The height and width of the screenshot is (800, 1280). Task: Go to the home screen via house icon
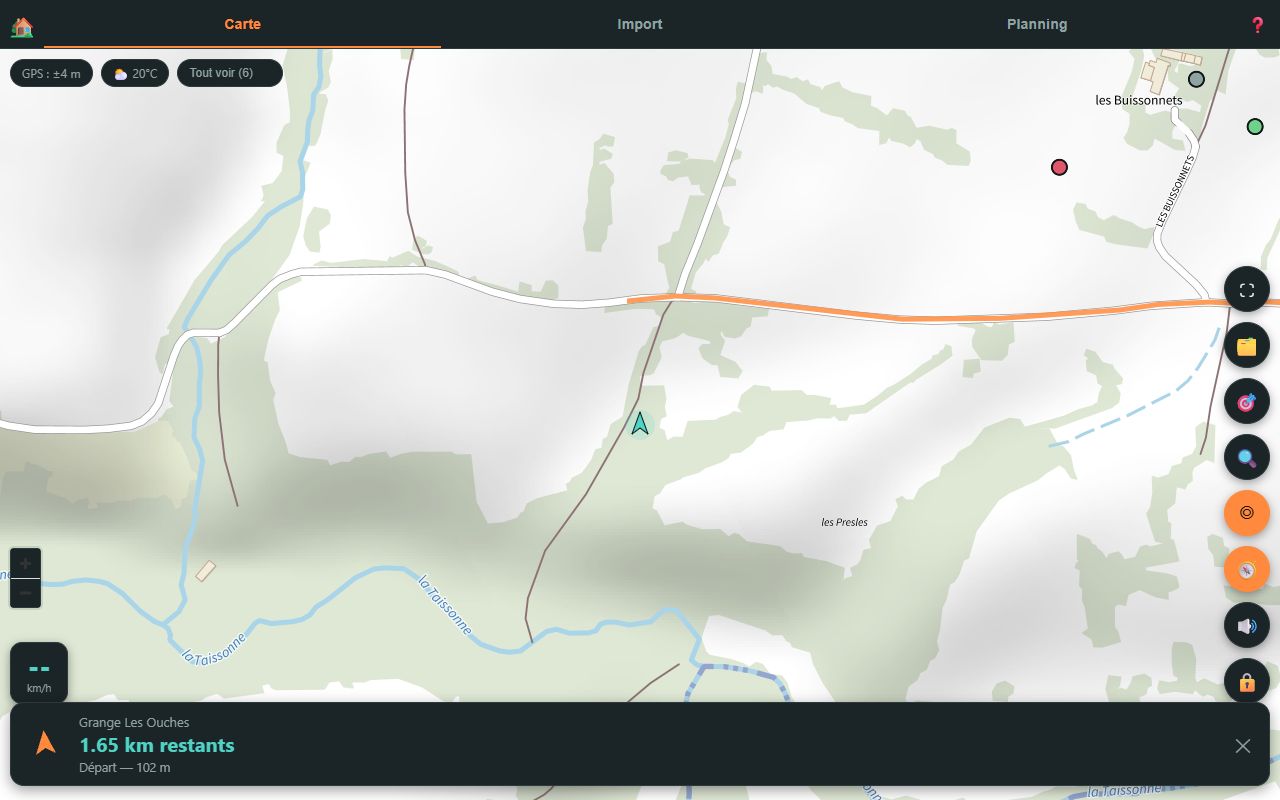(22, 26)
